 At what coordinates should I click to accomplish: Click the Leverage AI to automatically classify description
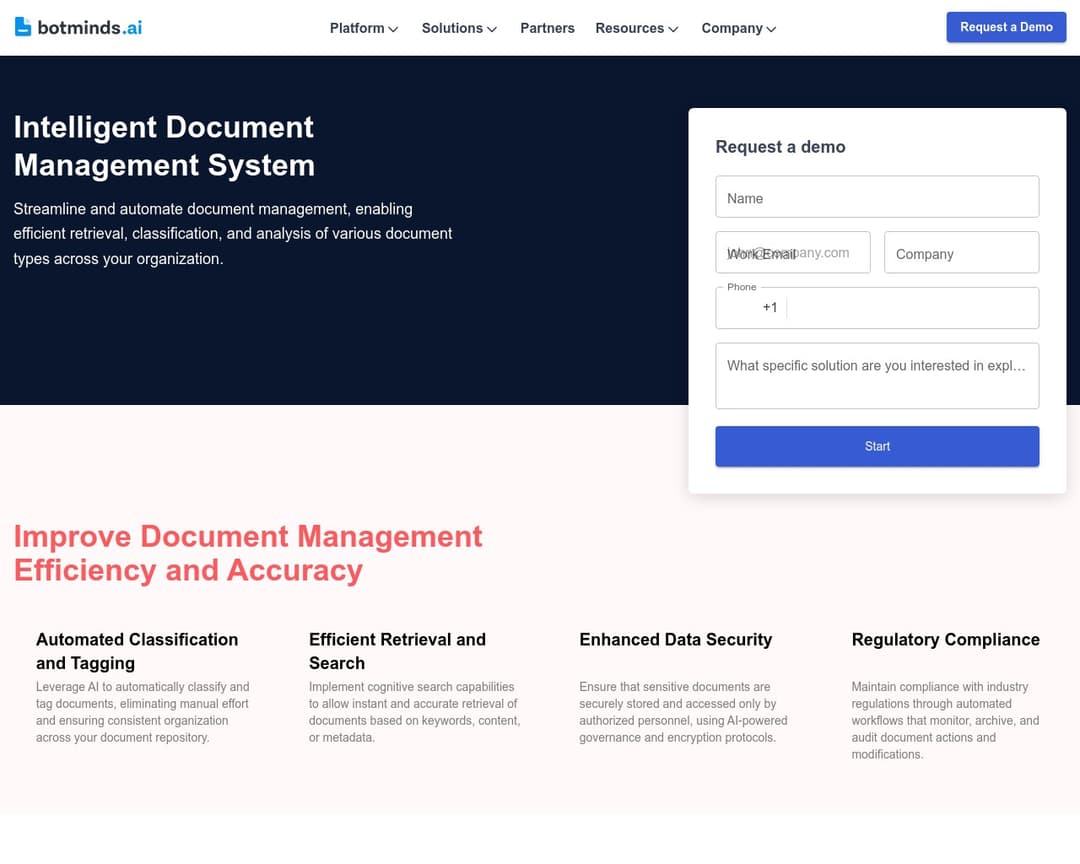(143, 712)
